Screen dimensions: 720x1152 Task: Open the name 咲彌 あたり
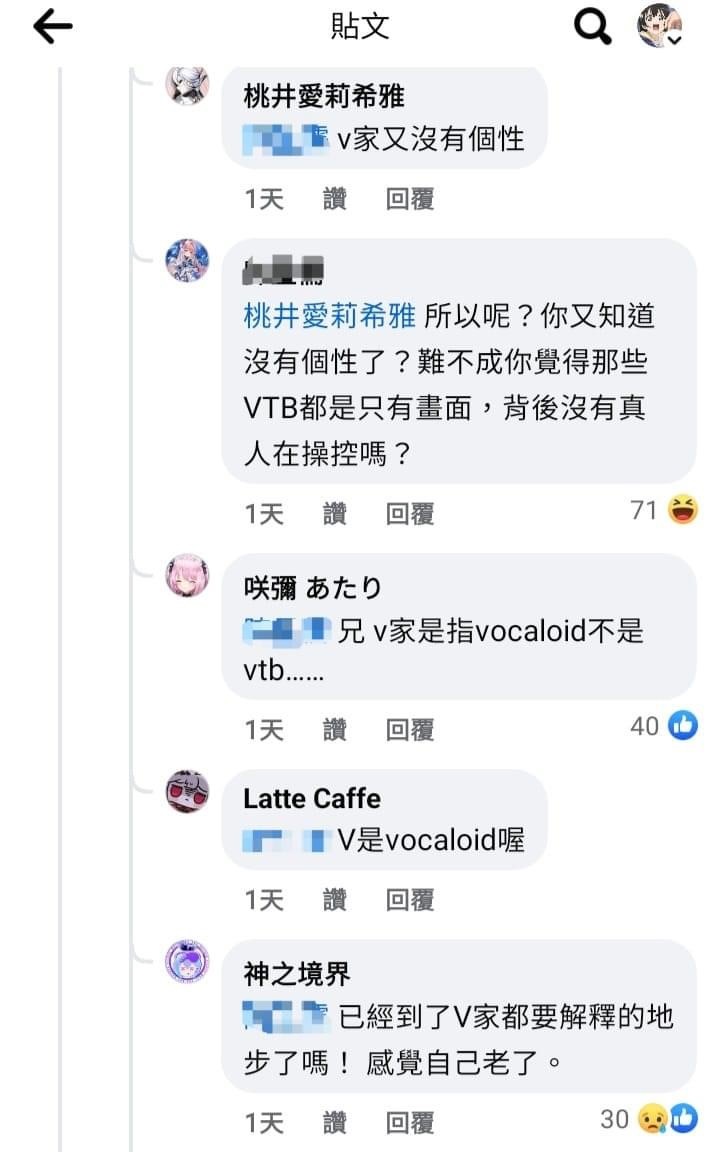pos(312,588)
